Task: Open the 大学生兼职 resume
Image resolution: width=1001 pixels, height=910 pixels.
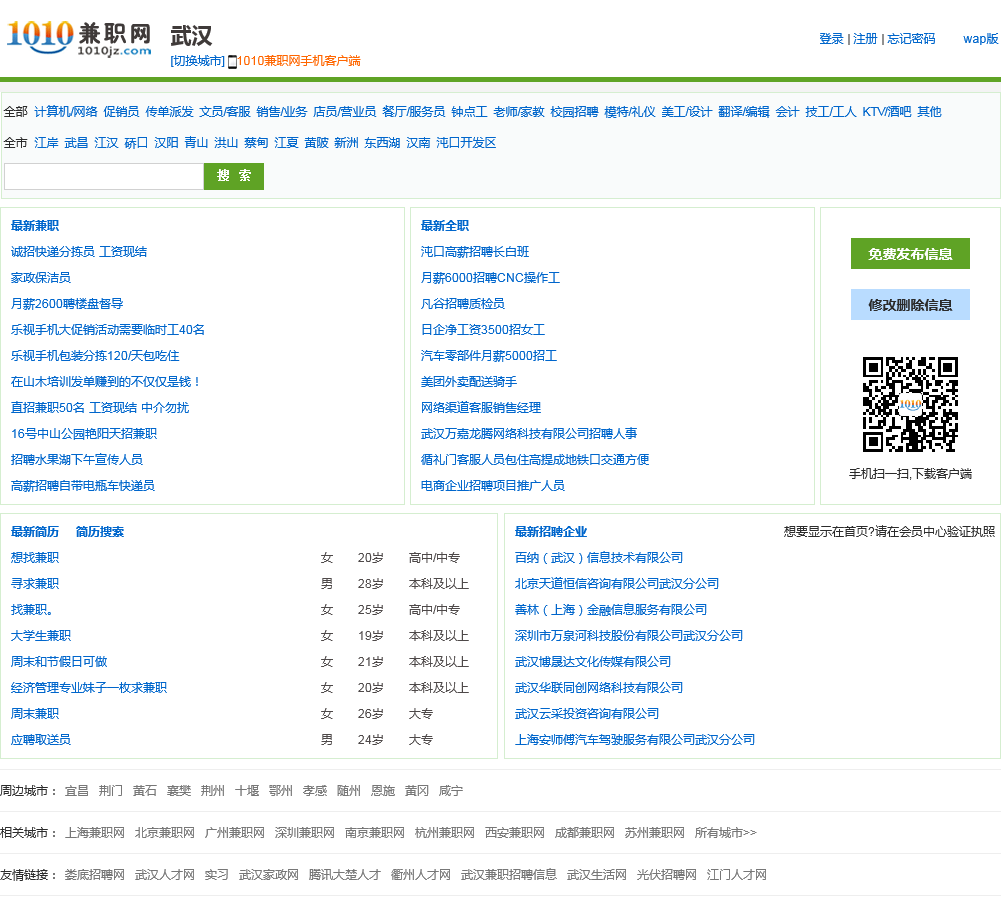Action: coord(40,636)
